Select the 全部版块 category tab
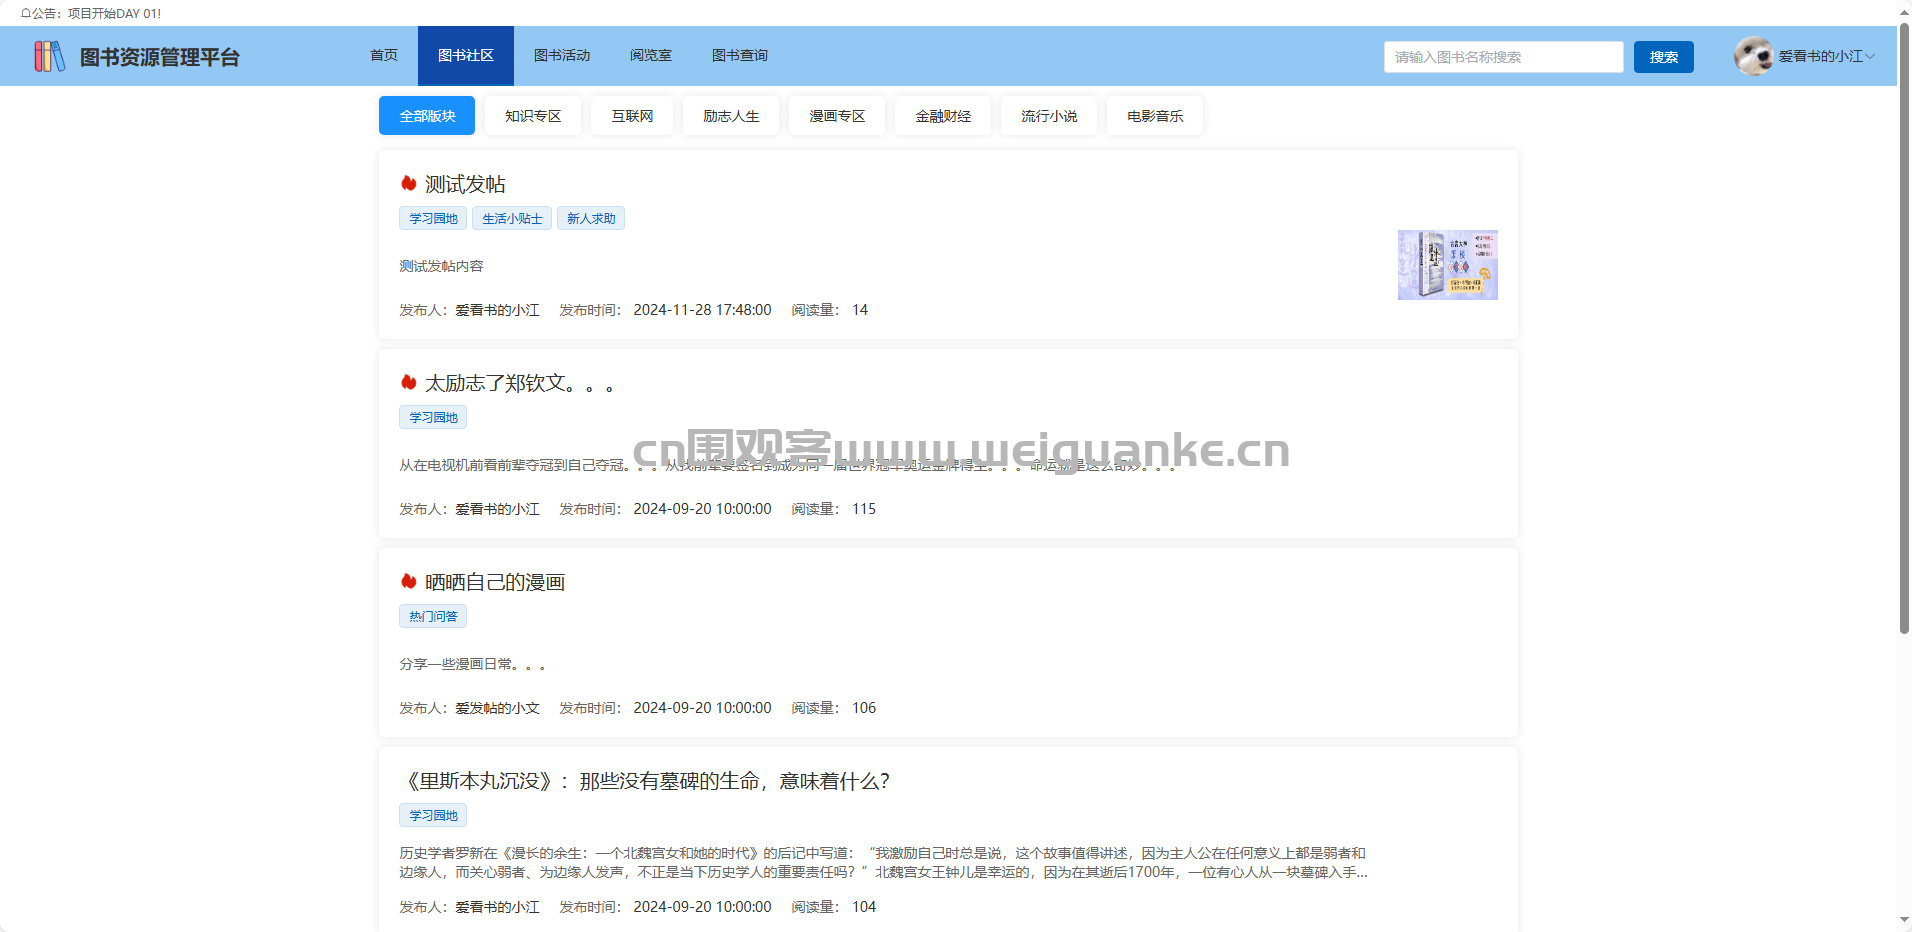The width and height of the screenshot is (1912, 932). pyautogui.click(x=427, y=116)
